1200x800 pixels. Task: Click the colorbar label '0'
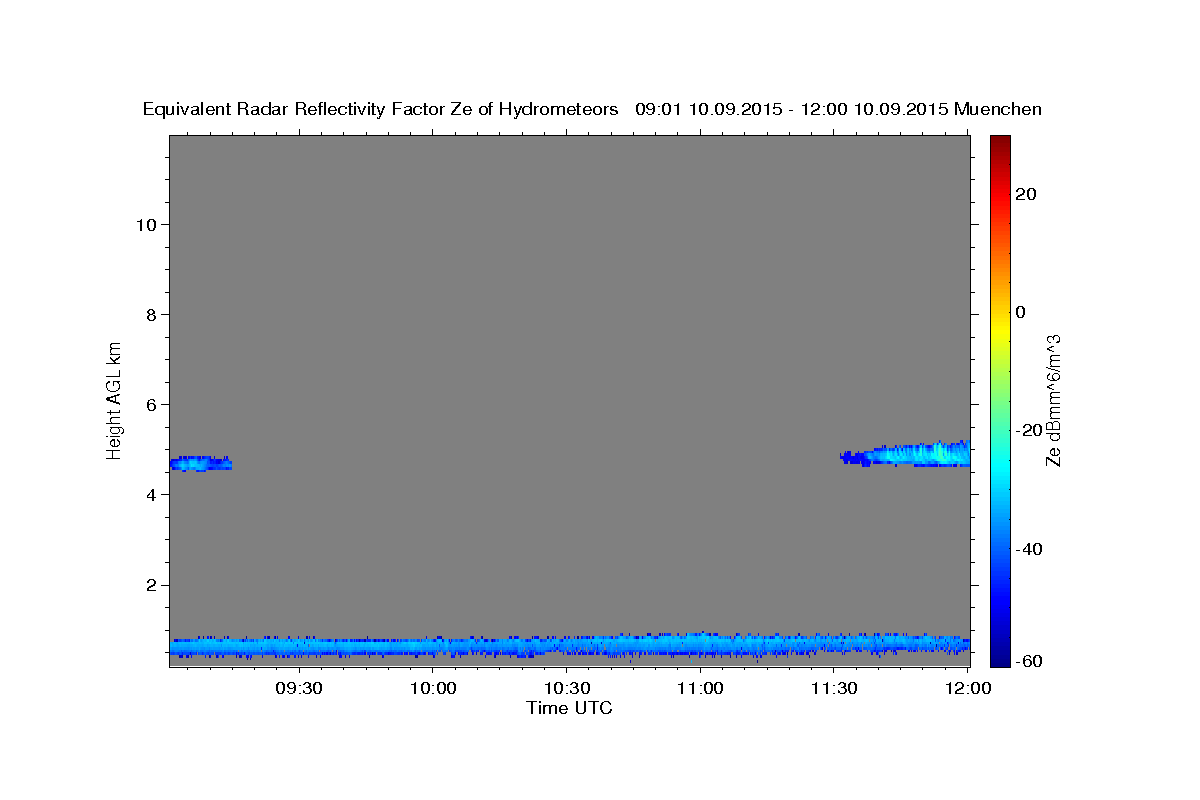(1020, 312)
